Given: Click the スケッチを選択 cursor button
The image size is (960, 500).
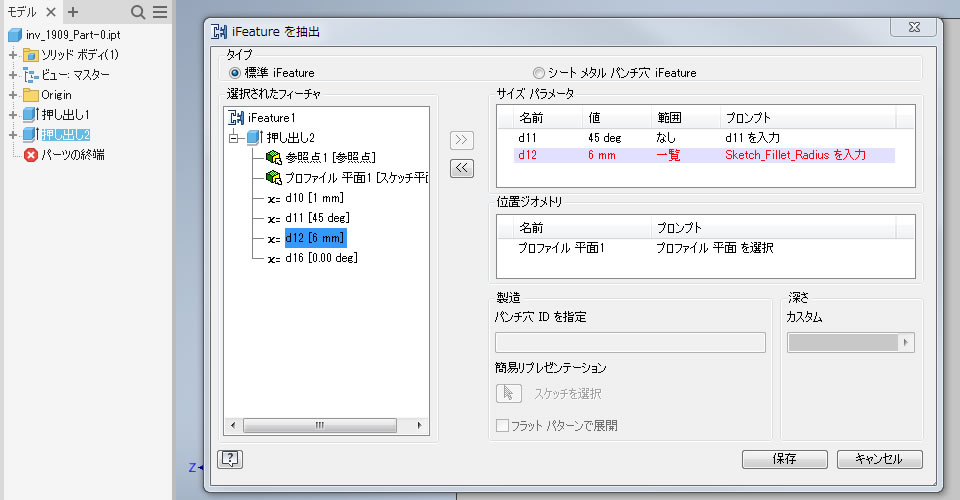Looking at the screenshot, I should coord(509,393).
